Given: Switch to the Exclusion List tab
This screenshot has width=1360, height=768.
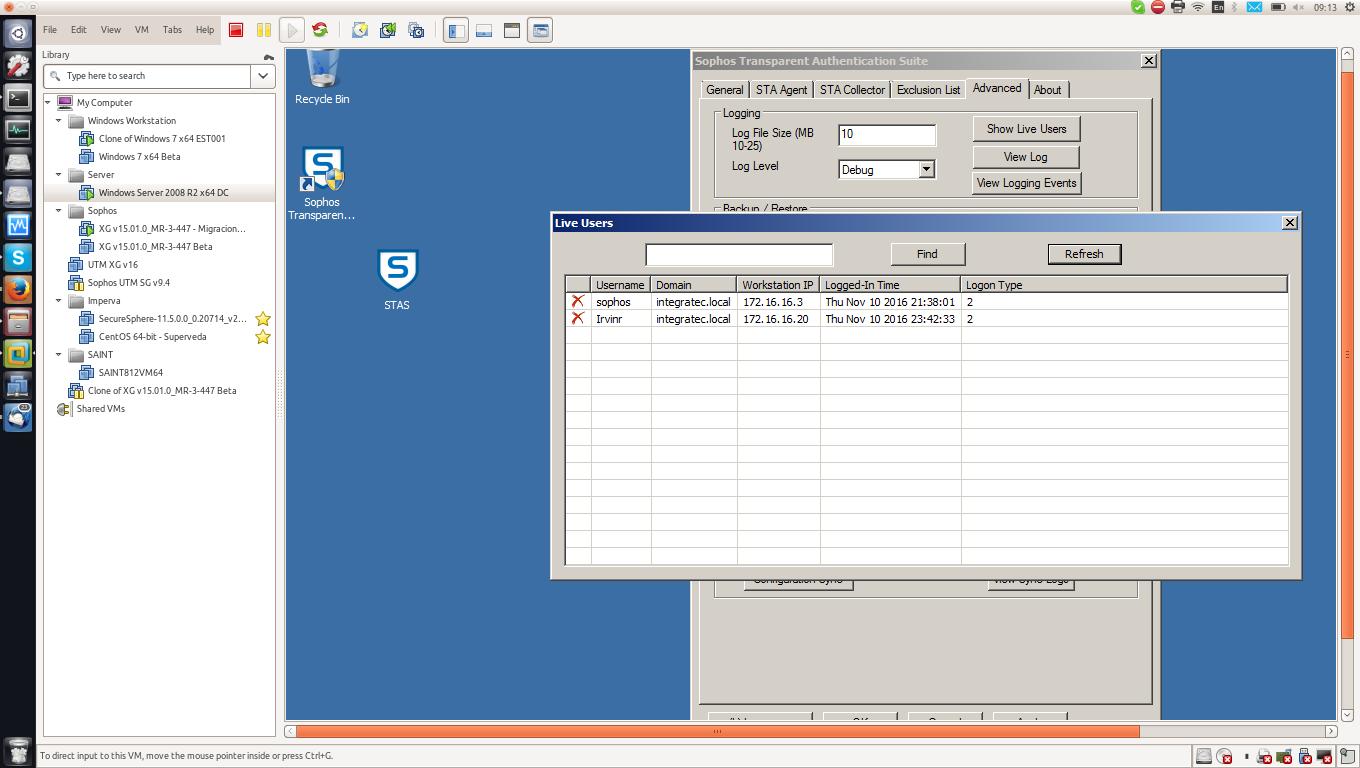Looking at the screenshot, I should tap(928, 90).
